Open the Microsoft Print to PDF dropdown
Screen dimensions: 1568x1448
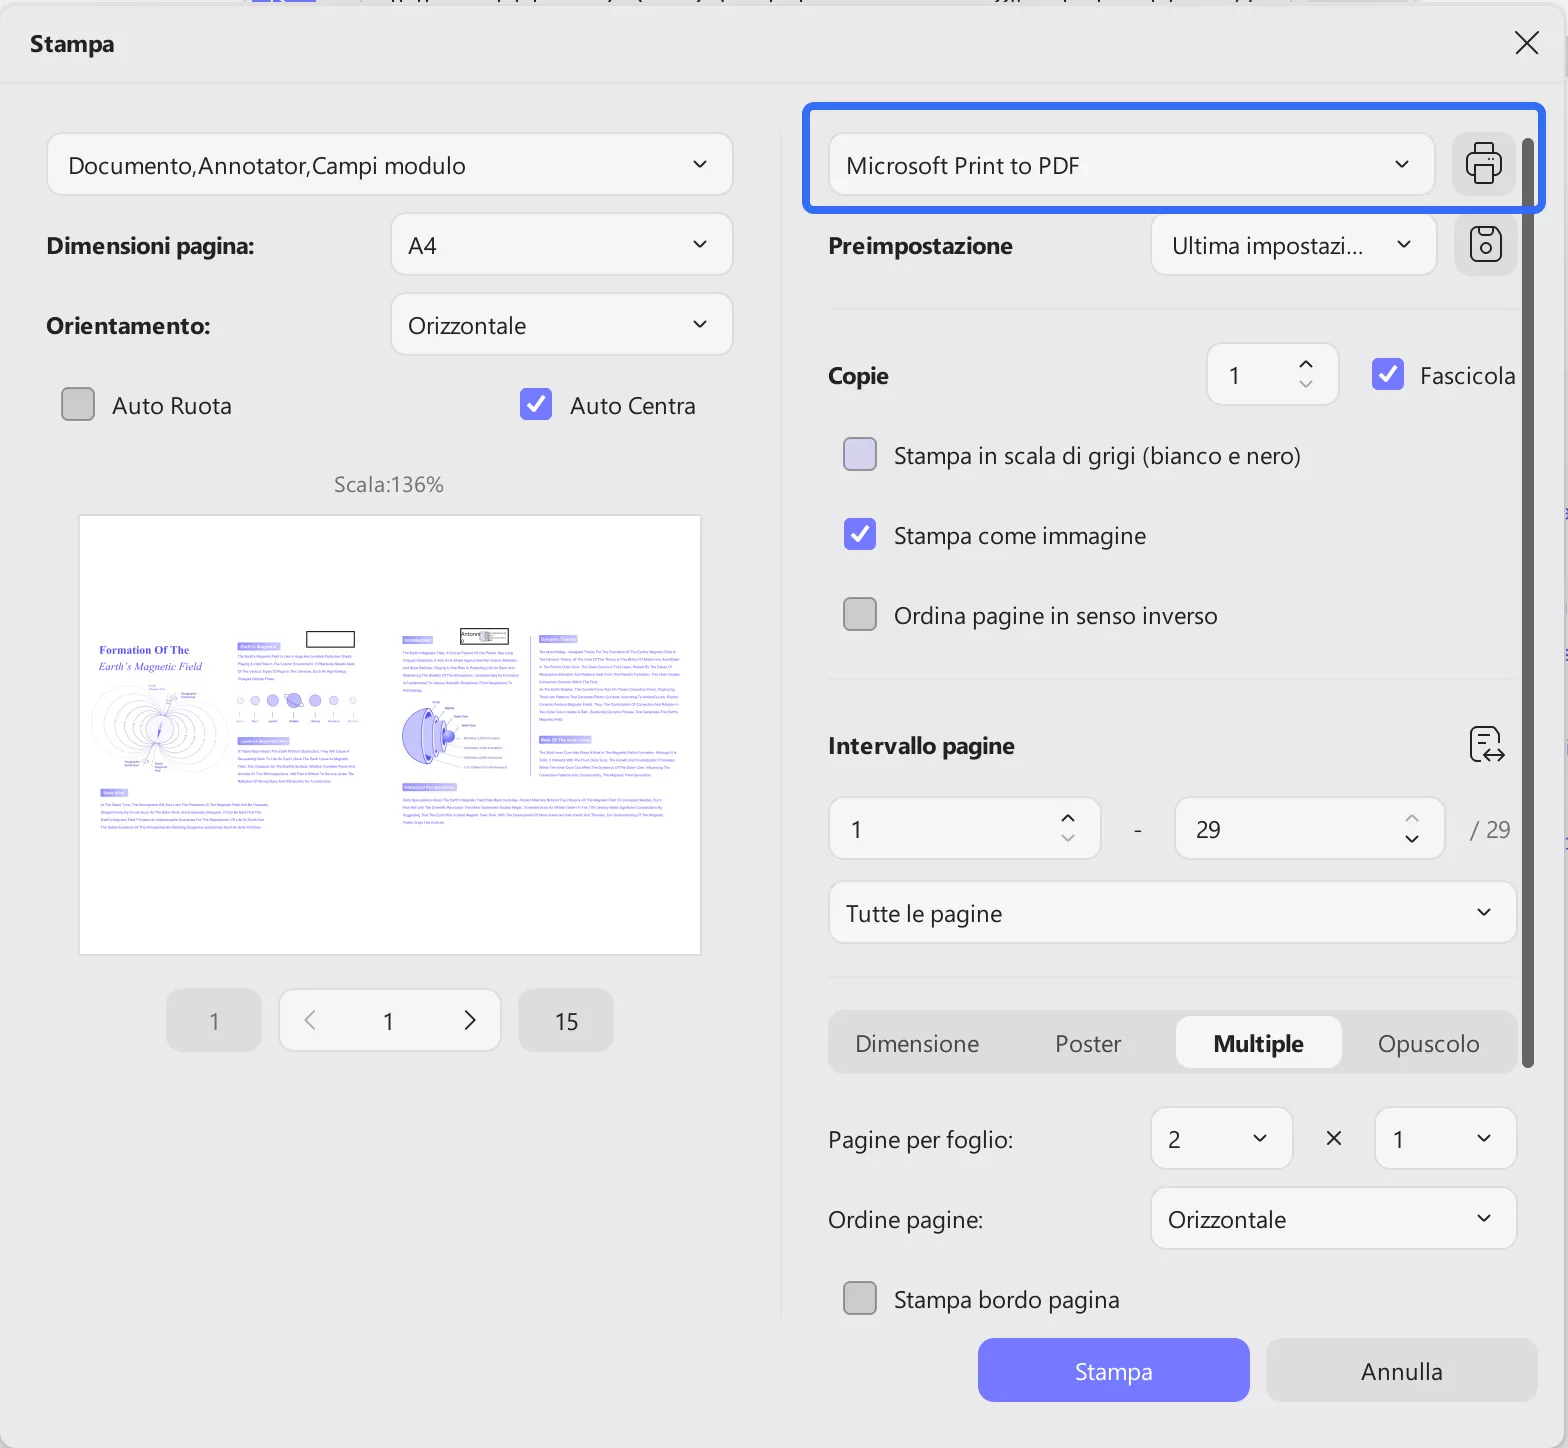tap(1131, 165)
